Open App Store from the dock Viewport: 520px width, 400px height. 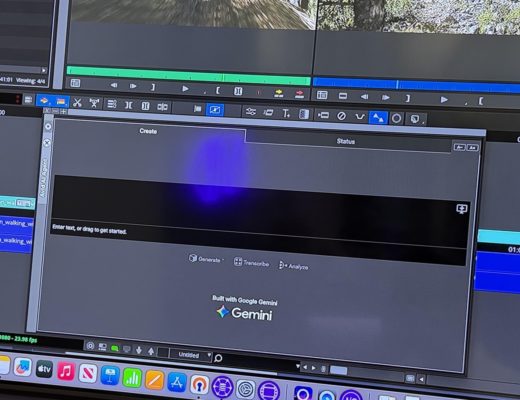(176, 383)
